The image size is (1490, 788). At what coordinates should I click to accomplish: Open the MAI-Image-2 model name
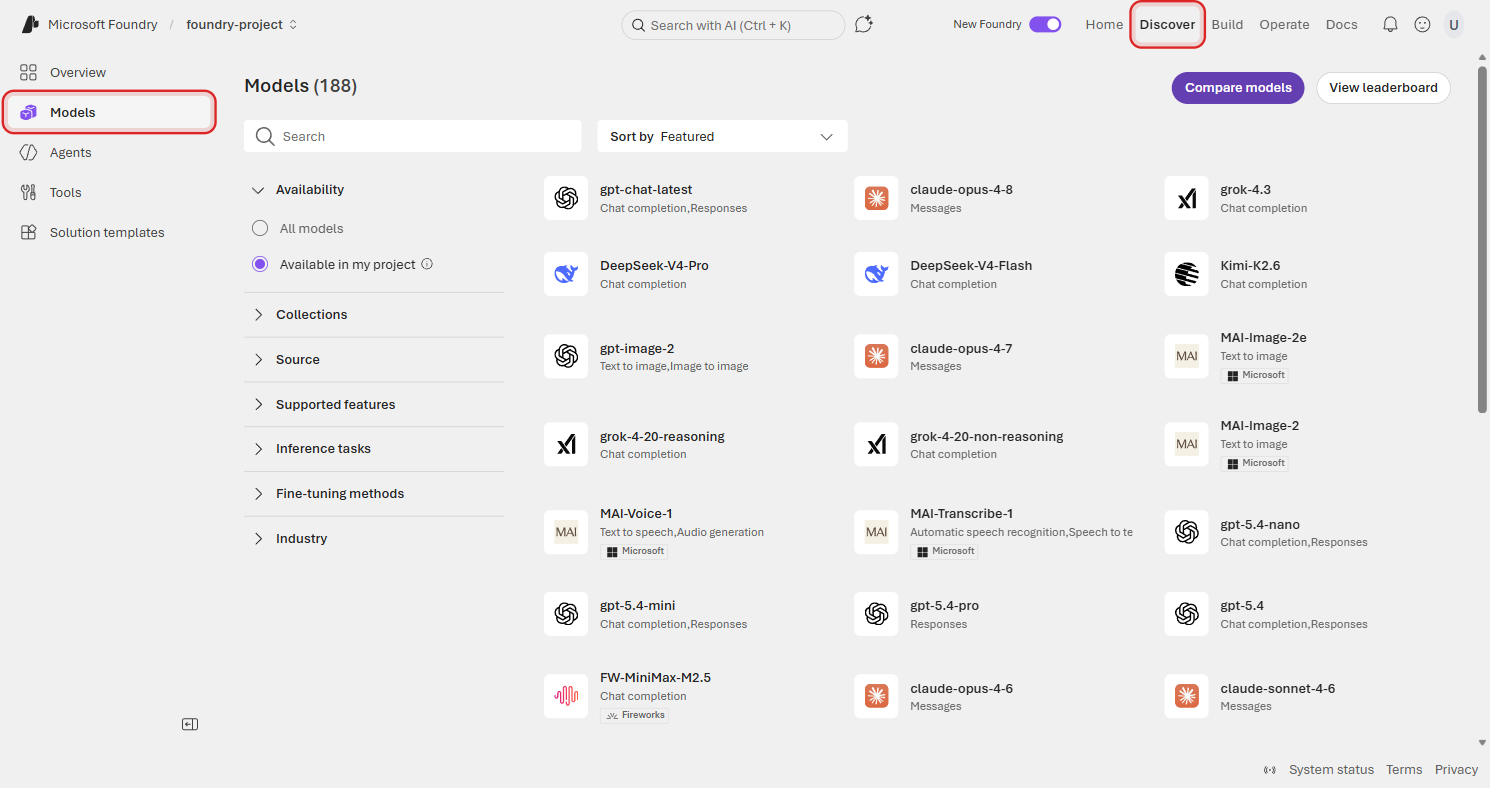[1260, 425]
